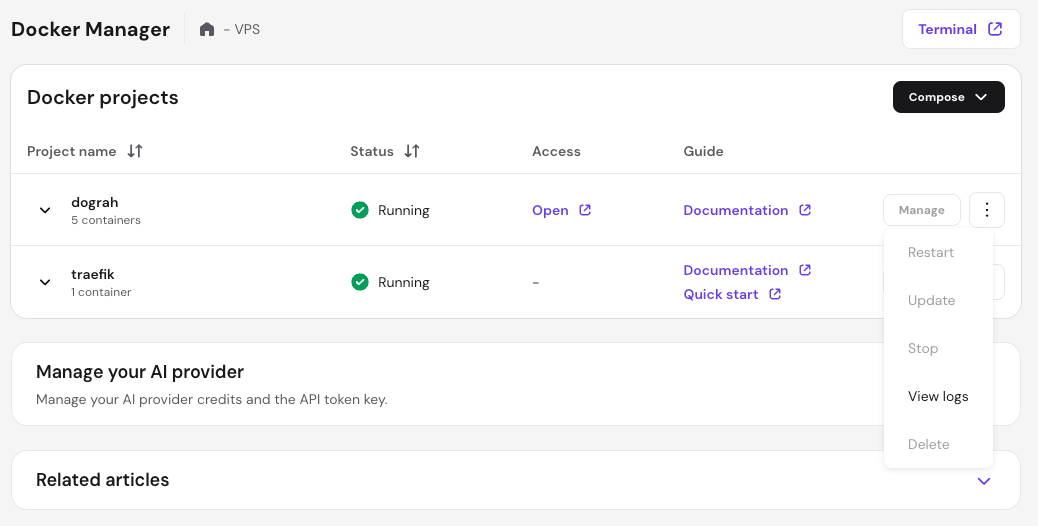Click external link icon beside Open
1038x526 pixels.
click(586, 210)
